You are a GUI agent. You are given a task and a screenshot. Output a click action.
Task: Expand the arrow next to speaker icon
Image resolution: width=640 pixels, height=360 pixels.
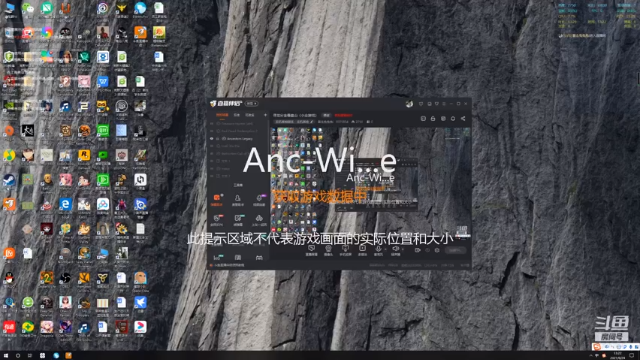tap(402, 249)
